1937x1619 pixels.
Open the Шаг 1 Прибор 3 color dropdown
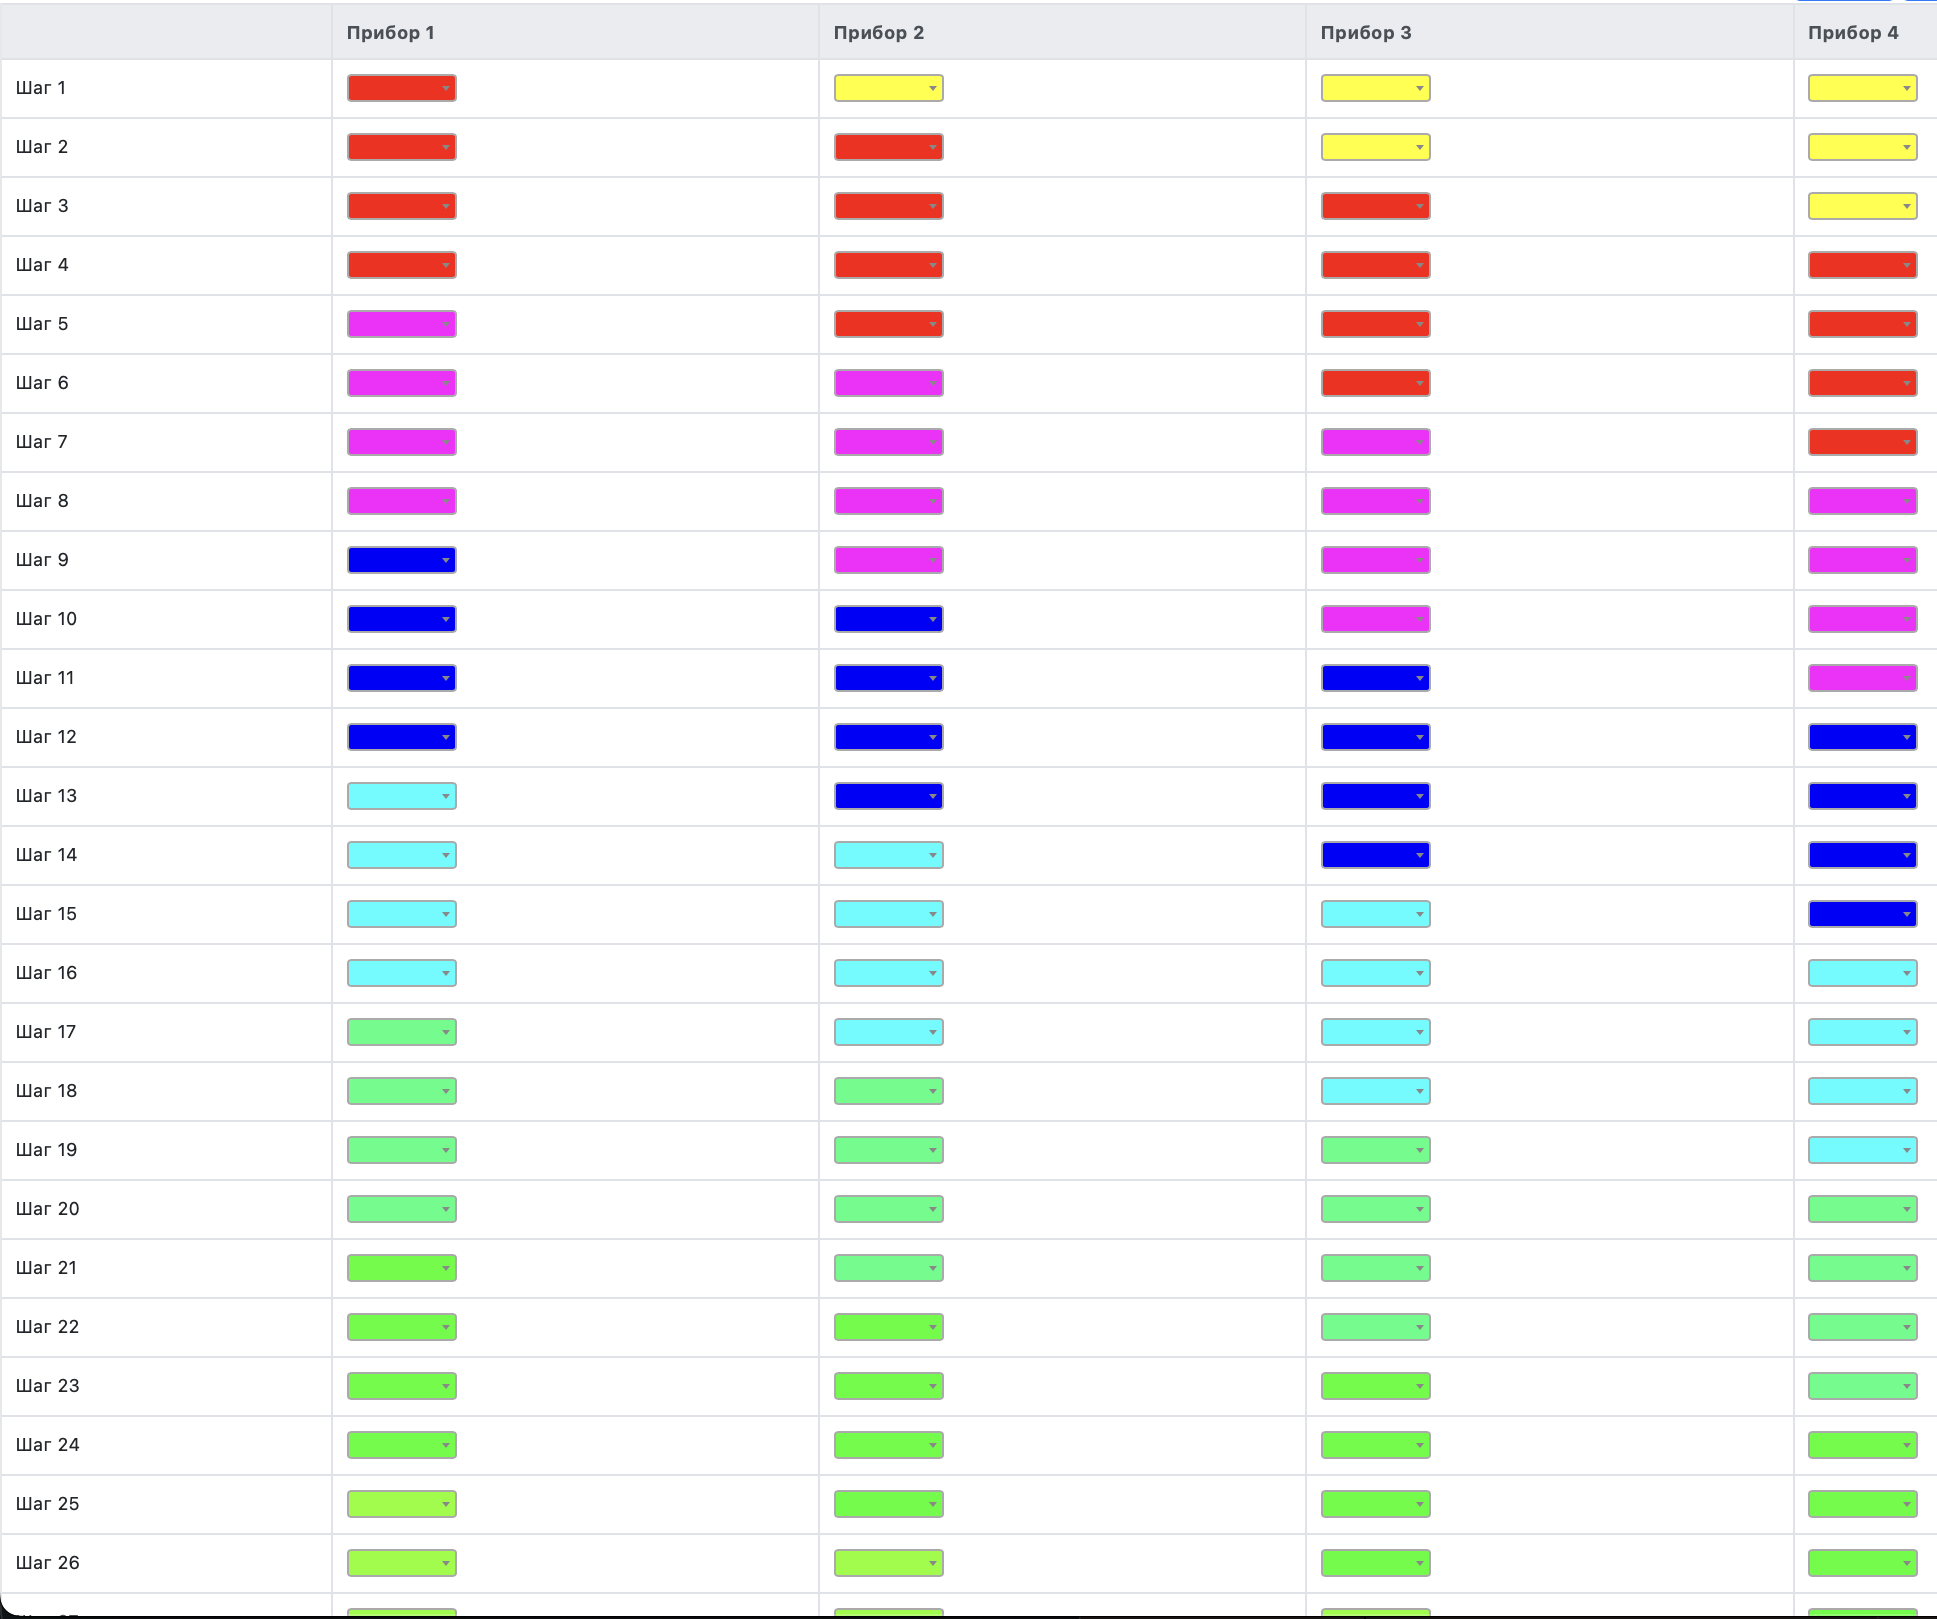tap(1376, 88)
